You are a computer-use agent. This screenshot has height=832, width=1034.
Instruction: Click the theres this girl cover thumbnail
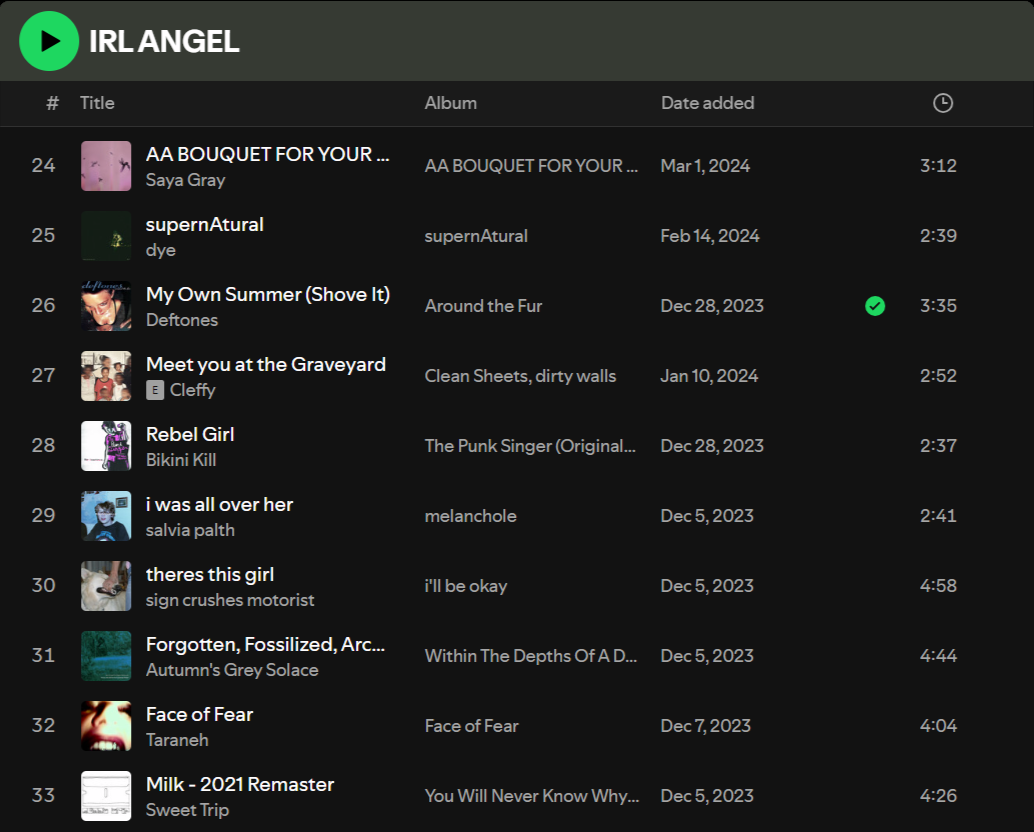point(106,585)
